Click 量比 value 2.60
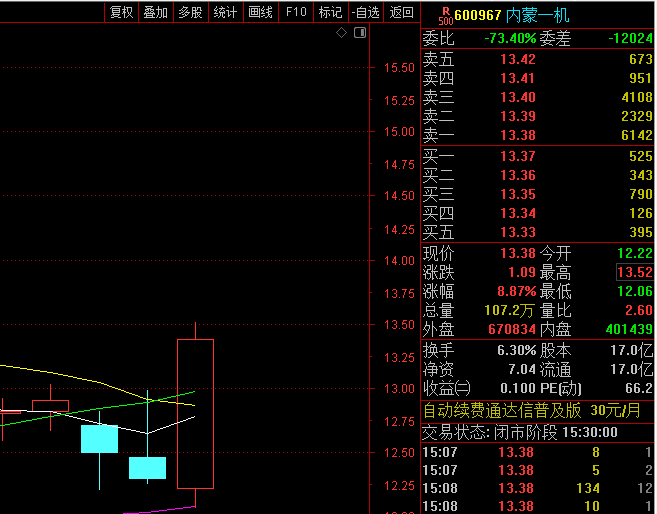The height and width of the screenshot is (514, 657). (639, 310)
